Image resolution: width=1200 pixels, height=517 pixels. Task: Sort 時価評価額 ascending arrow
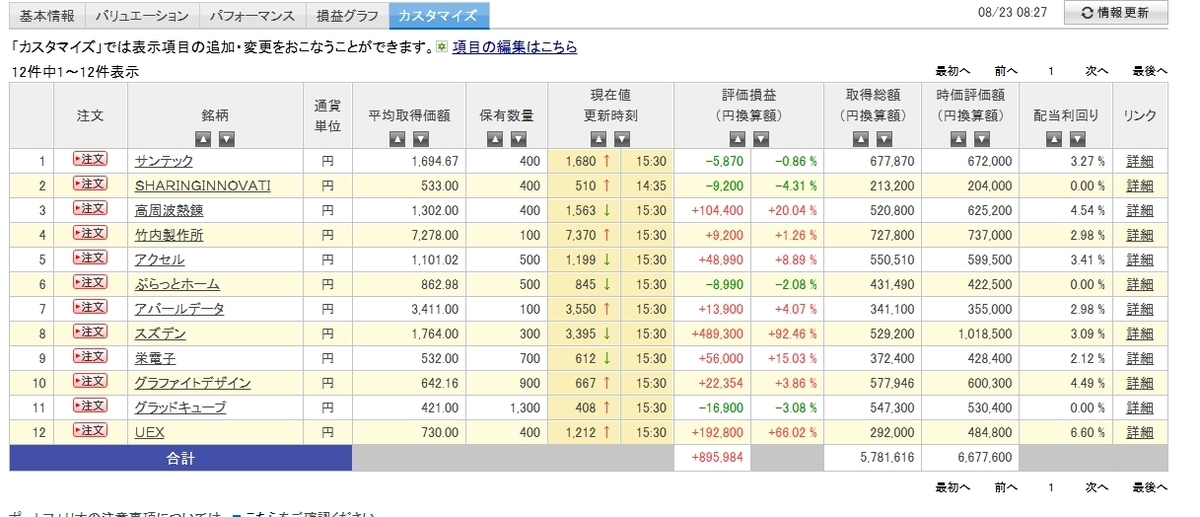tap(959, 139)
